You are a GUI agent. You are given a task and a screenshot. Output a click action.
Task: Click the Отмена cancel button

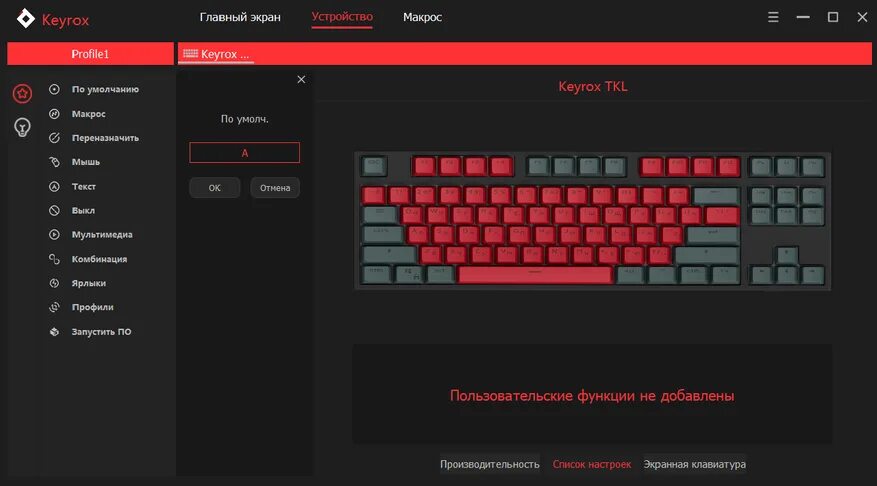(275, 188)
